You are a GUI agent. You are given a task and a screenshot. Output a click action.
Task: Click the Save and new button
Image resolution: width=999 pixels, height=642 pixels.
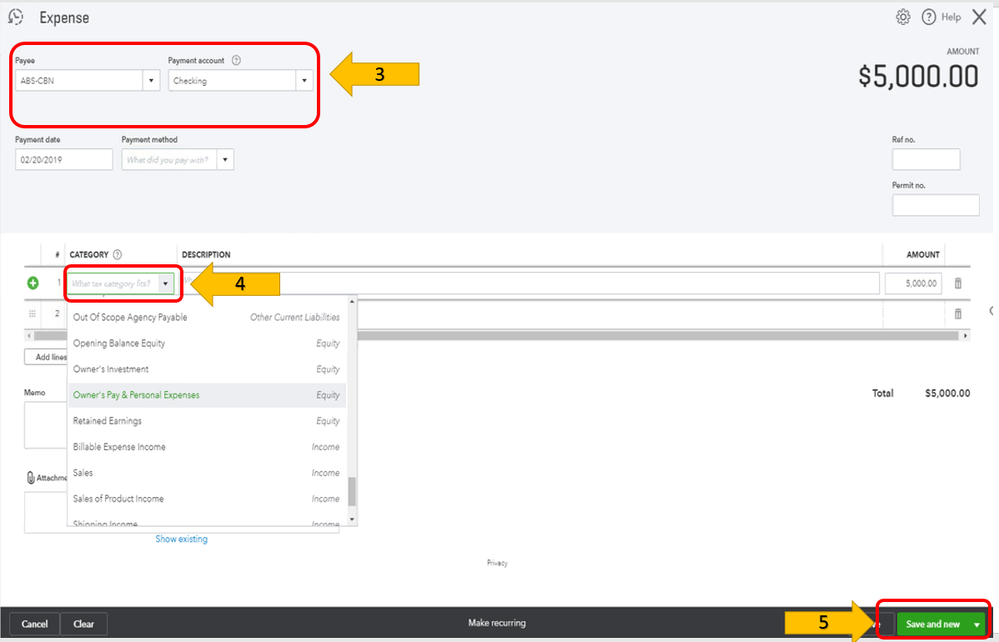[x=933, y=624]
